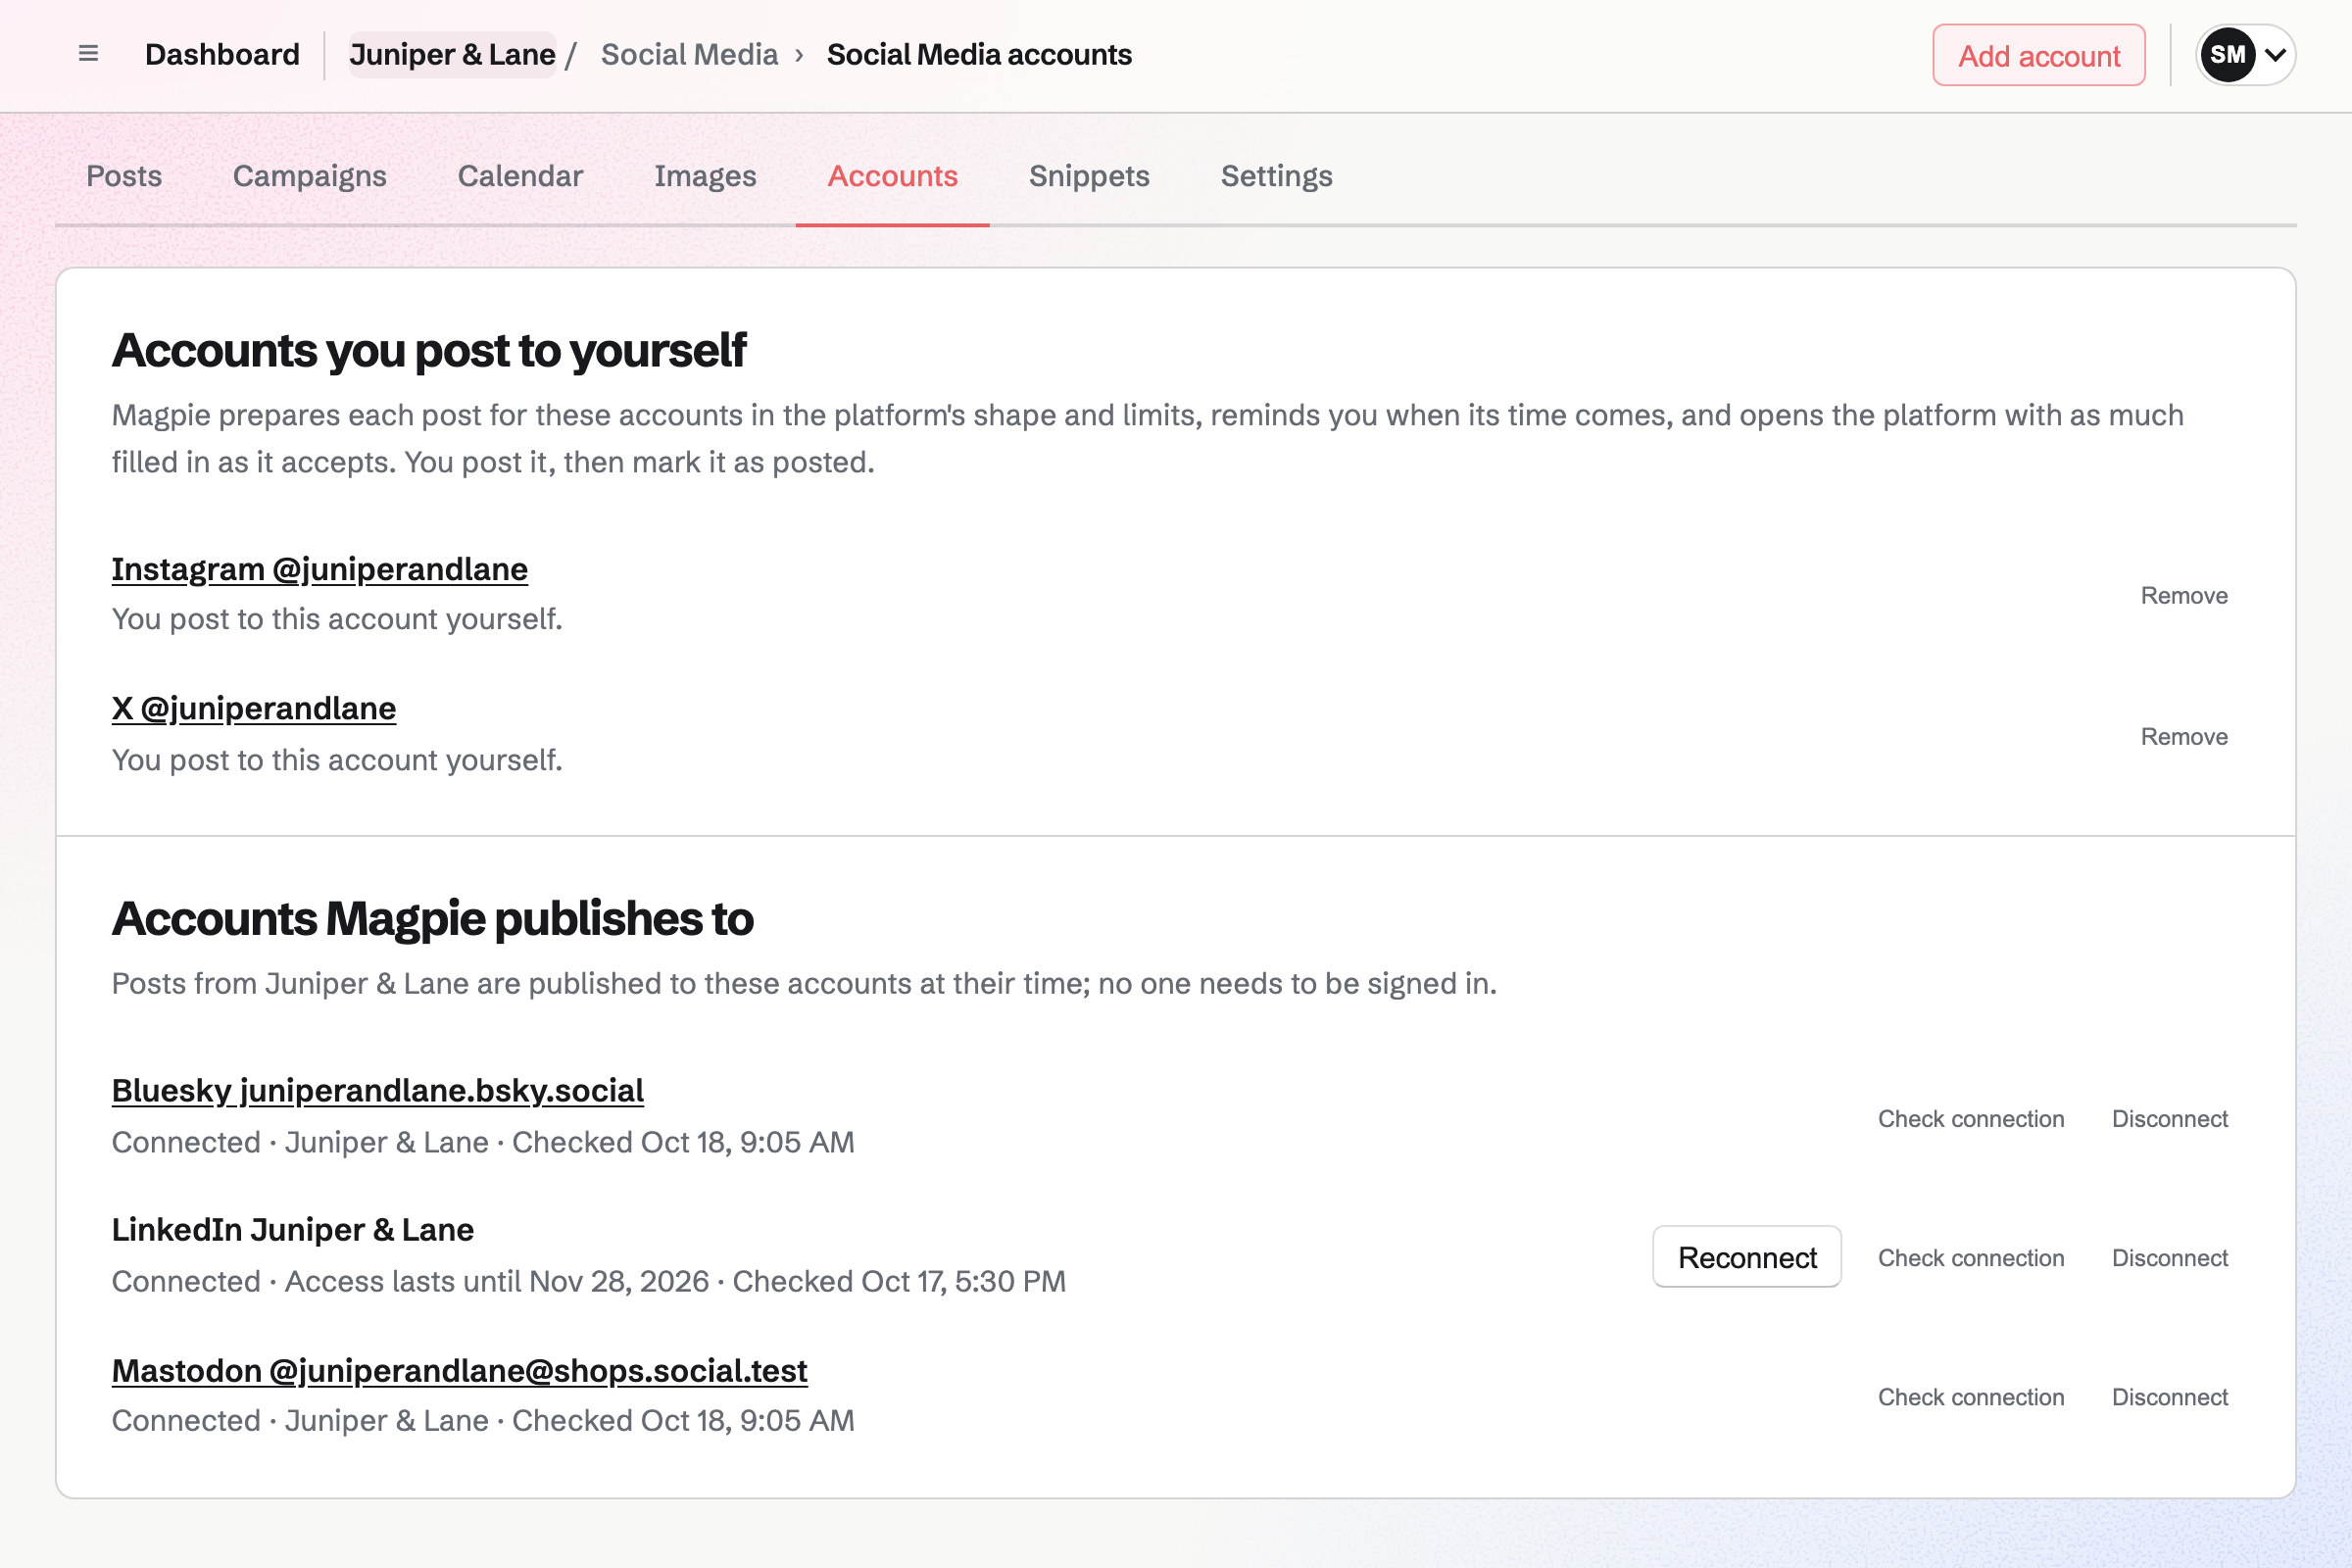Click 'Accounts you post to yourself' heading
The image size is (2352, 1568).
(x=429, y=351)
